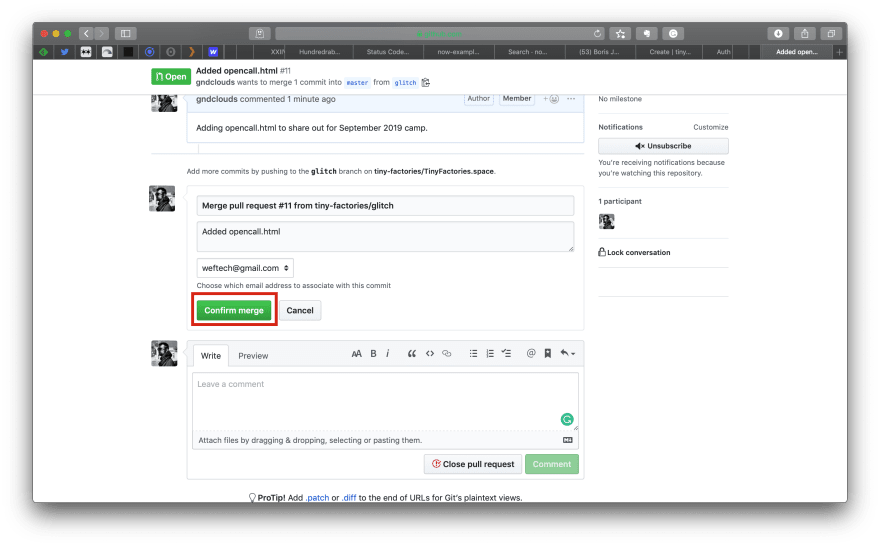Viewport: 880px width, 546px height.
Task: Click the Grammarly icon in comment box
Action: [567, 419]
